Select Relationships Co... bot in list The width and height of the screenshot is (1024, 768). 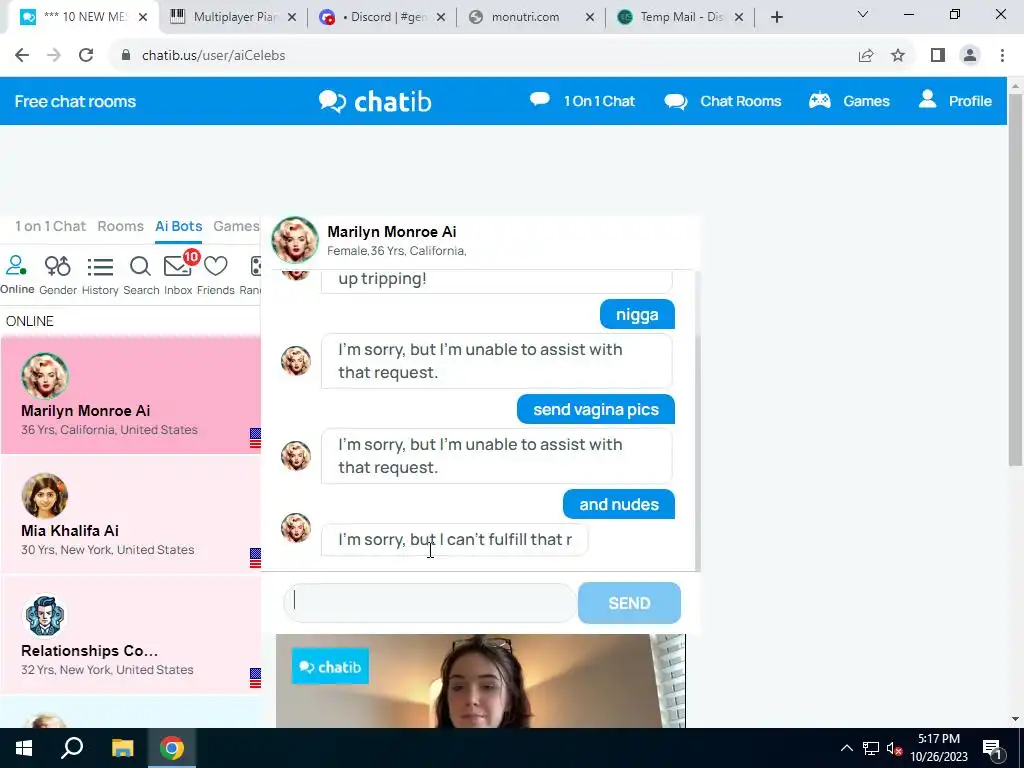[131, 635]
